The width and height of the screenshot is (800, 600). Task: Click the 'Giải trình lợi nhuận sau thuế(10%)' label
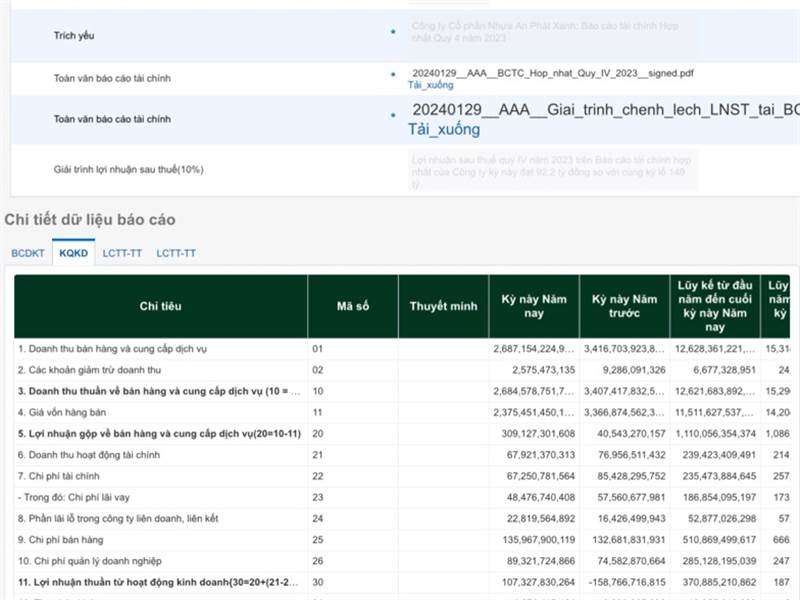(129, 169)
